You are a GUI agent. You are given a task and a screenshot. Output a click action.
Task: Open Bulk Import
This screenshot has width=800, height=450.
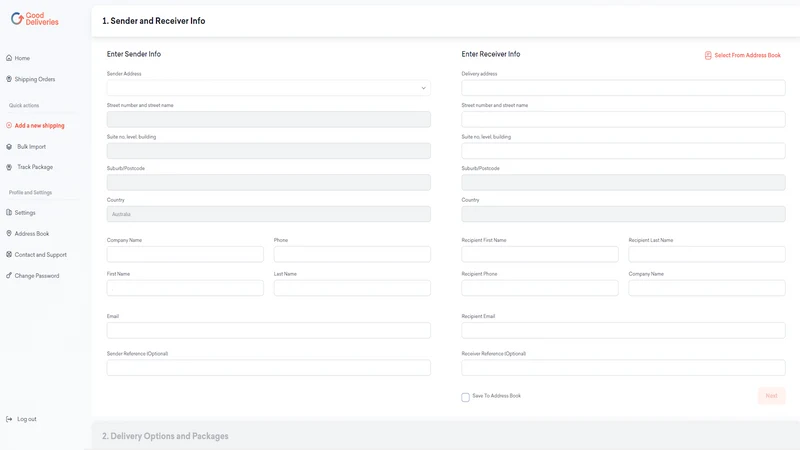[31, 146]
